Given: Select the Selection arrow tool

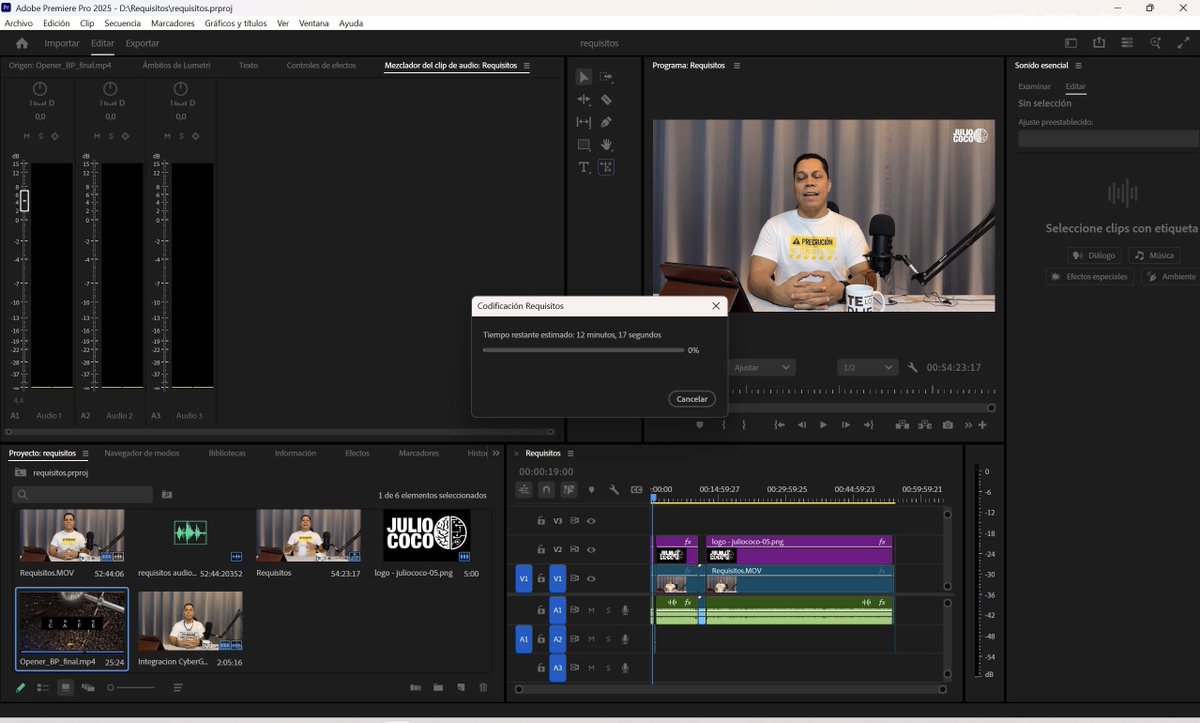Looking at the screenshot, I should [x=584, y=77].
